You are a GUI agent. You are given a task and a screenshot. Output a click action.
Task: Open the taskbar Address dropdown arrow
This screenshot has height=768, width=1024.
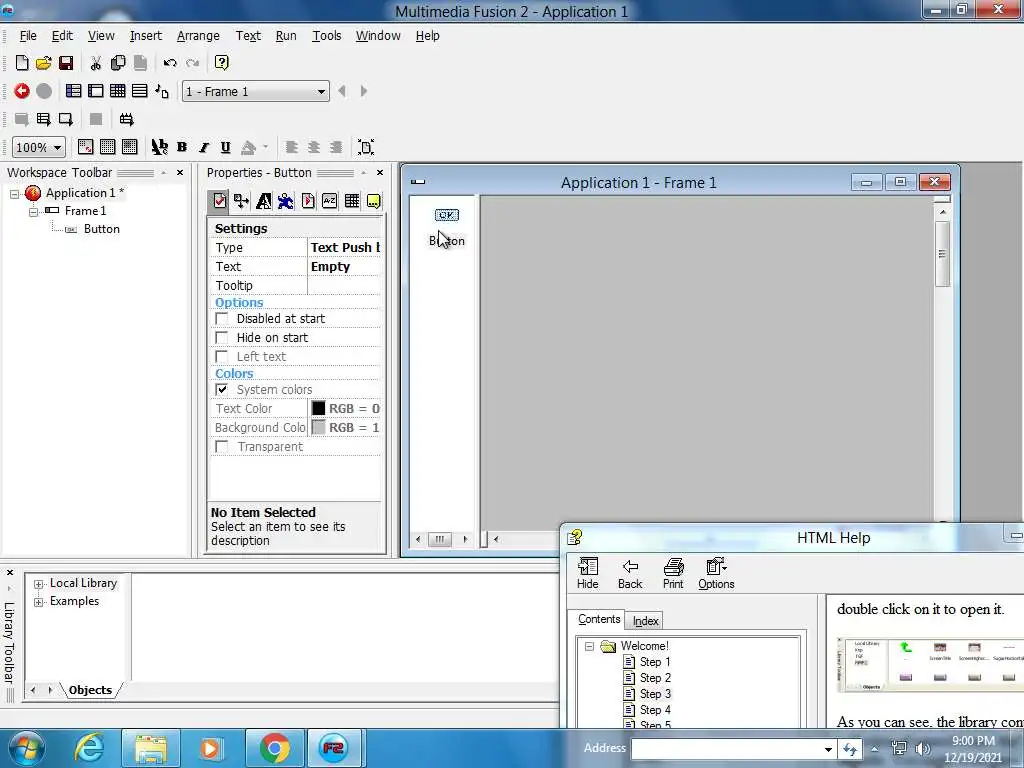[828, 749]
